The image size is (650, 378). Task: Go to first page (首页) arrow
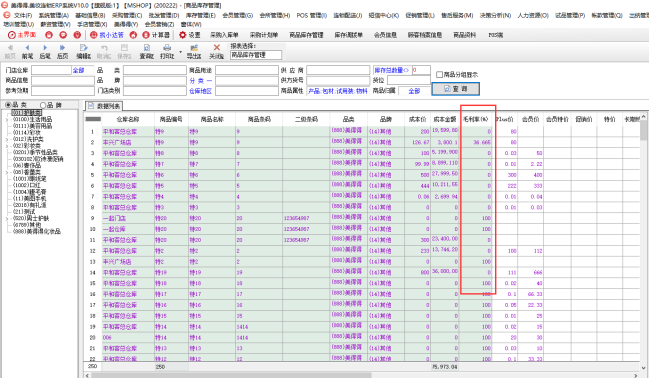(10, 48)
